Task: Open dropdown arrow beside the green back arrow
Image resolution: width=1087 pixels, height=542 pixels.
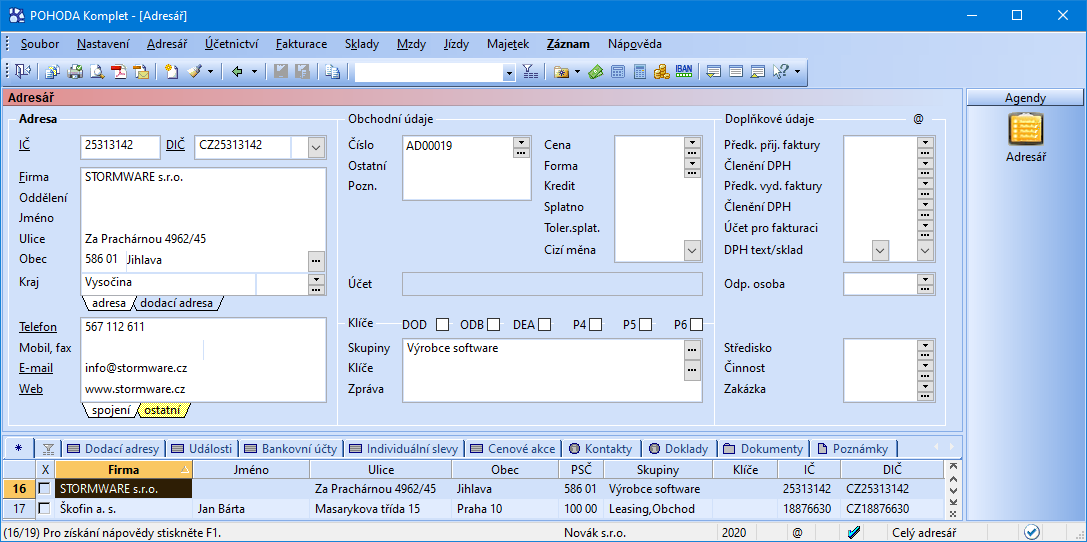Action: click(x=254, y=71)
